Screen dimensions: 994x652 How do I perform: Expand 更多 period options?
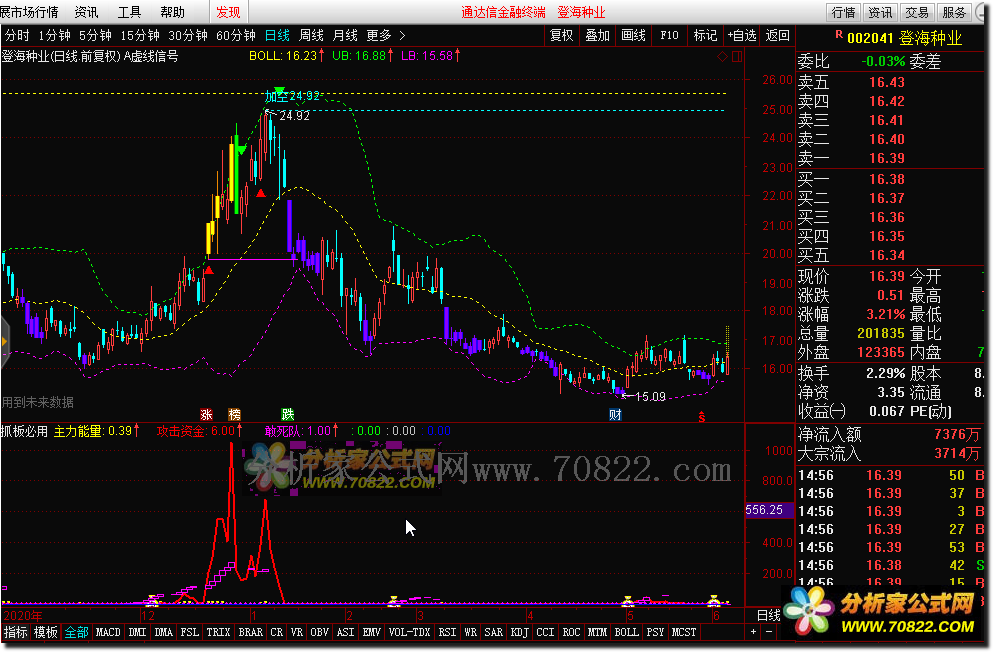385,35
